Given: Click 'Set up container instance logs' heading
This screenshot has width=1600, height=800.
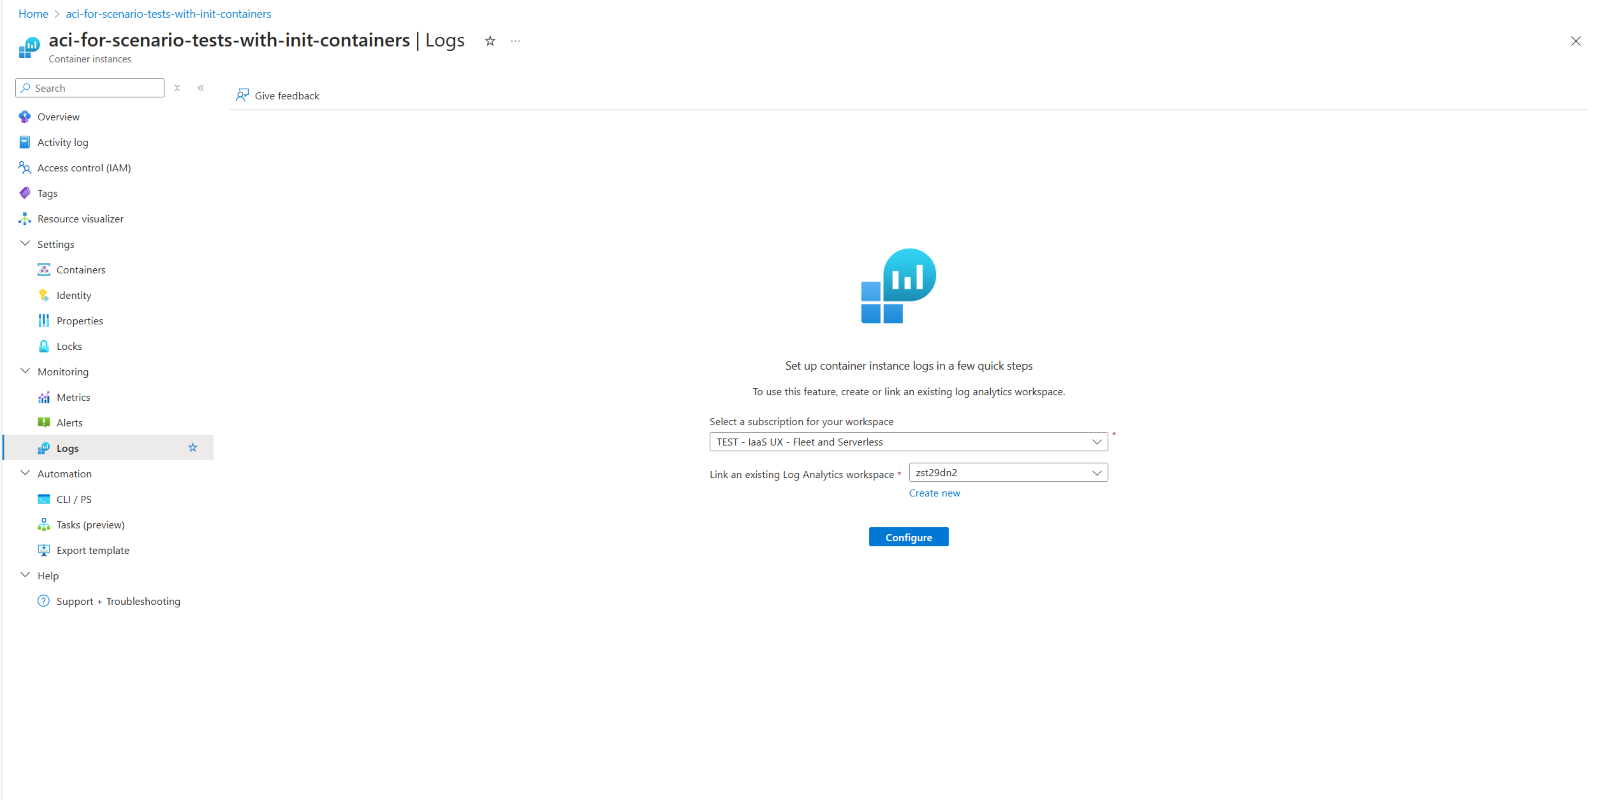Looking at the screenshot, I should coord(909,366).
